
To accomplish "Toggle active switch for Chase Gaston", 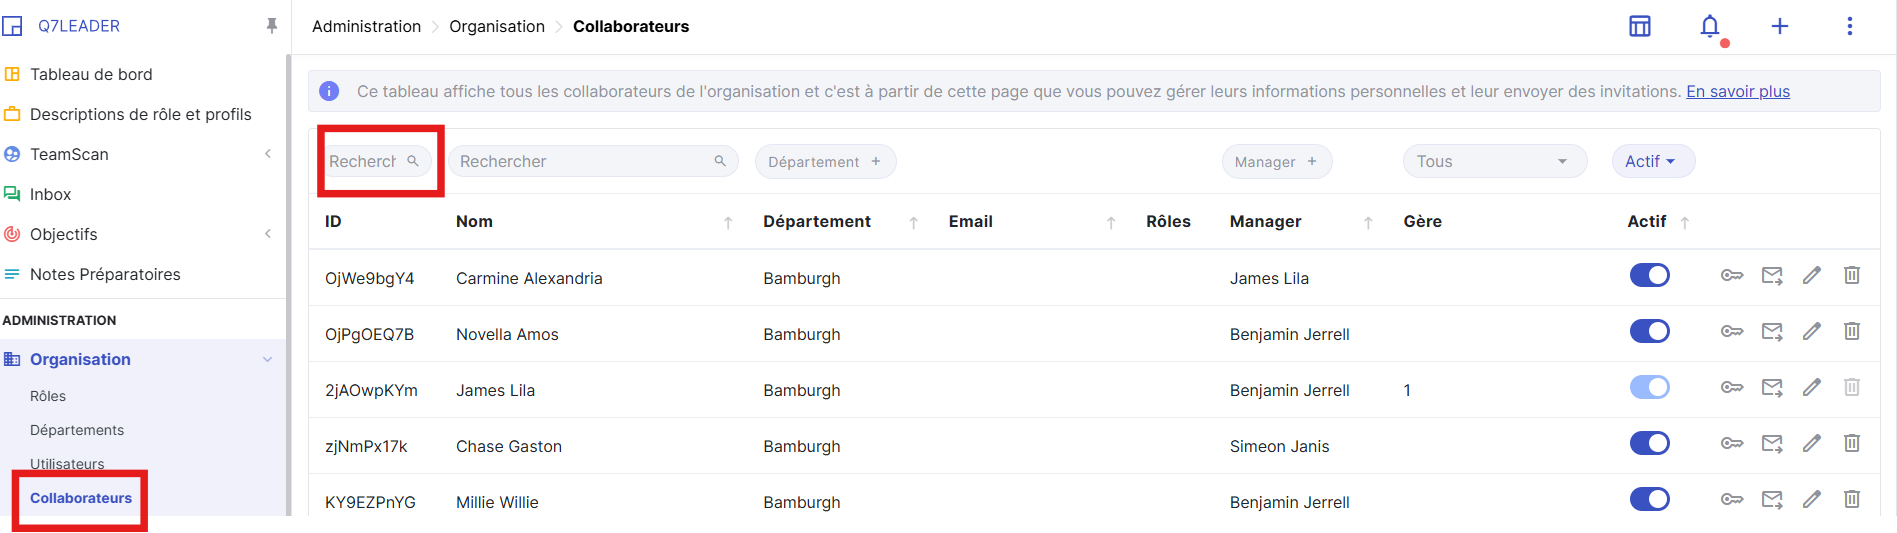I will pyautogui.click(x=1649, y=444).
